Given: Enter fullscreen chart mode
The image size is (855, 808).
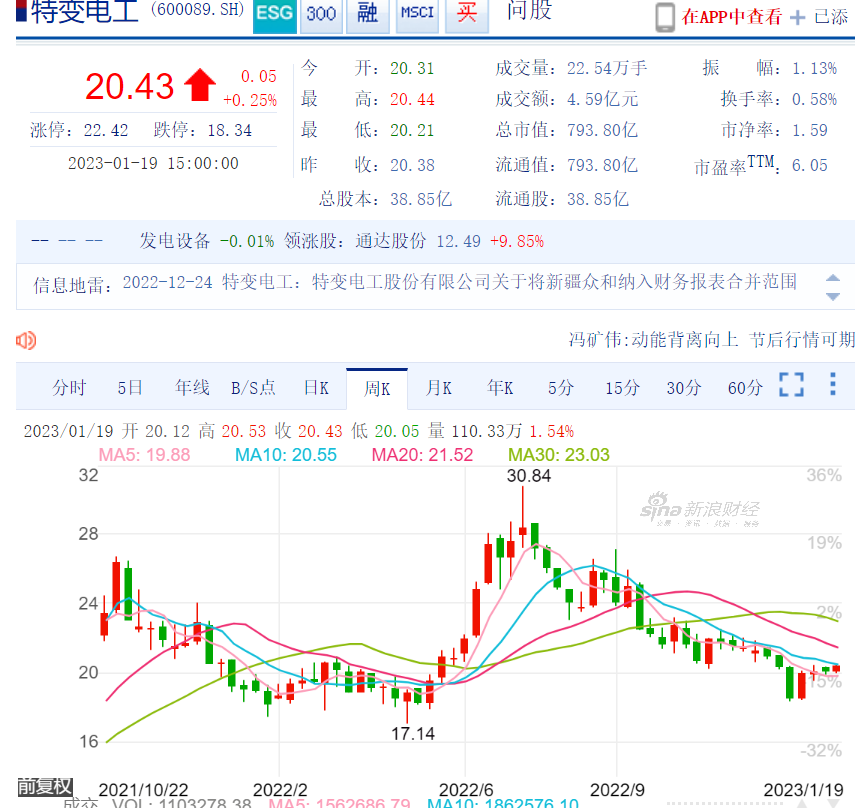Looking at the screenshot, I should pos(791,386).
